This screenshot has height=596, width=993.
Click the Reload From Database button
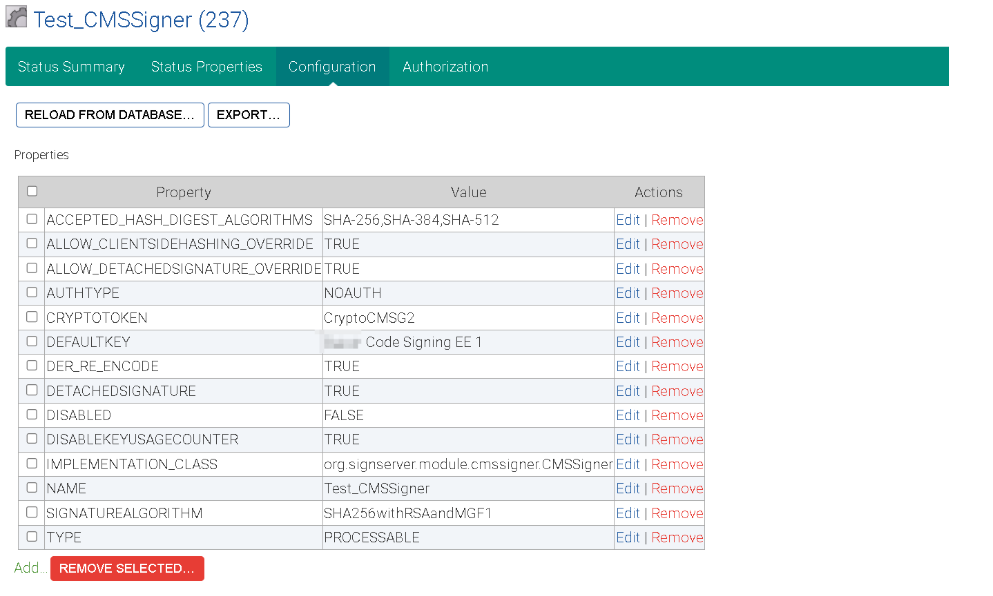coord(110,115)
